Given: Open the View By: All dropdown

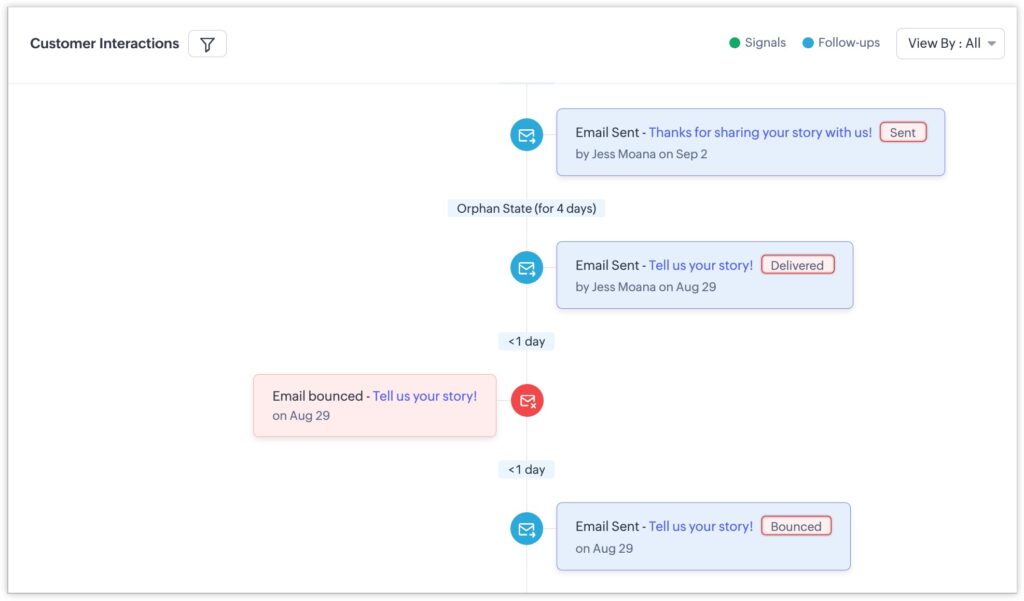Looking at the screenshot, I should (x=948, y=43).
